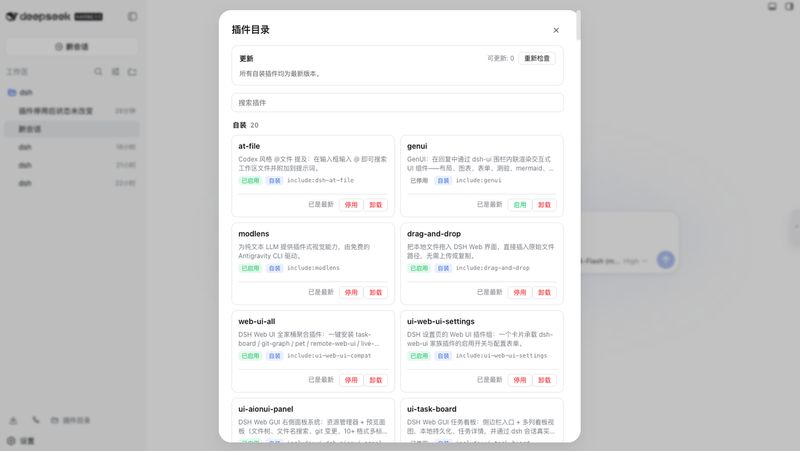
Task: Click the genui plugin title
Action: [417, 146]
